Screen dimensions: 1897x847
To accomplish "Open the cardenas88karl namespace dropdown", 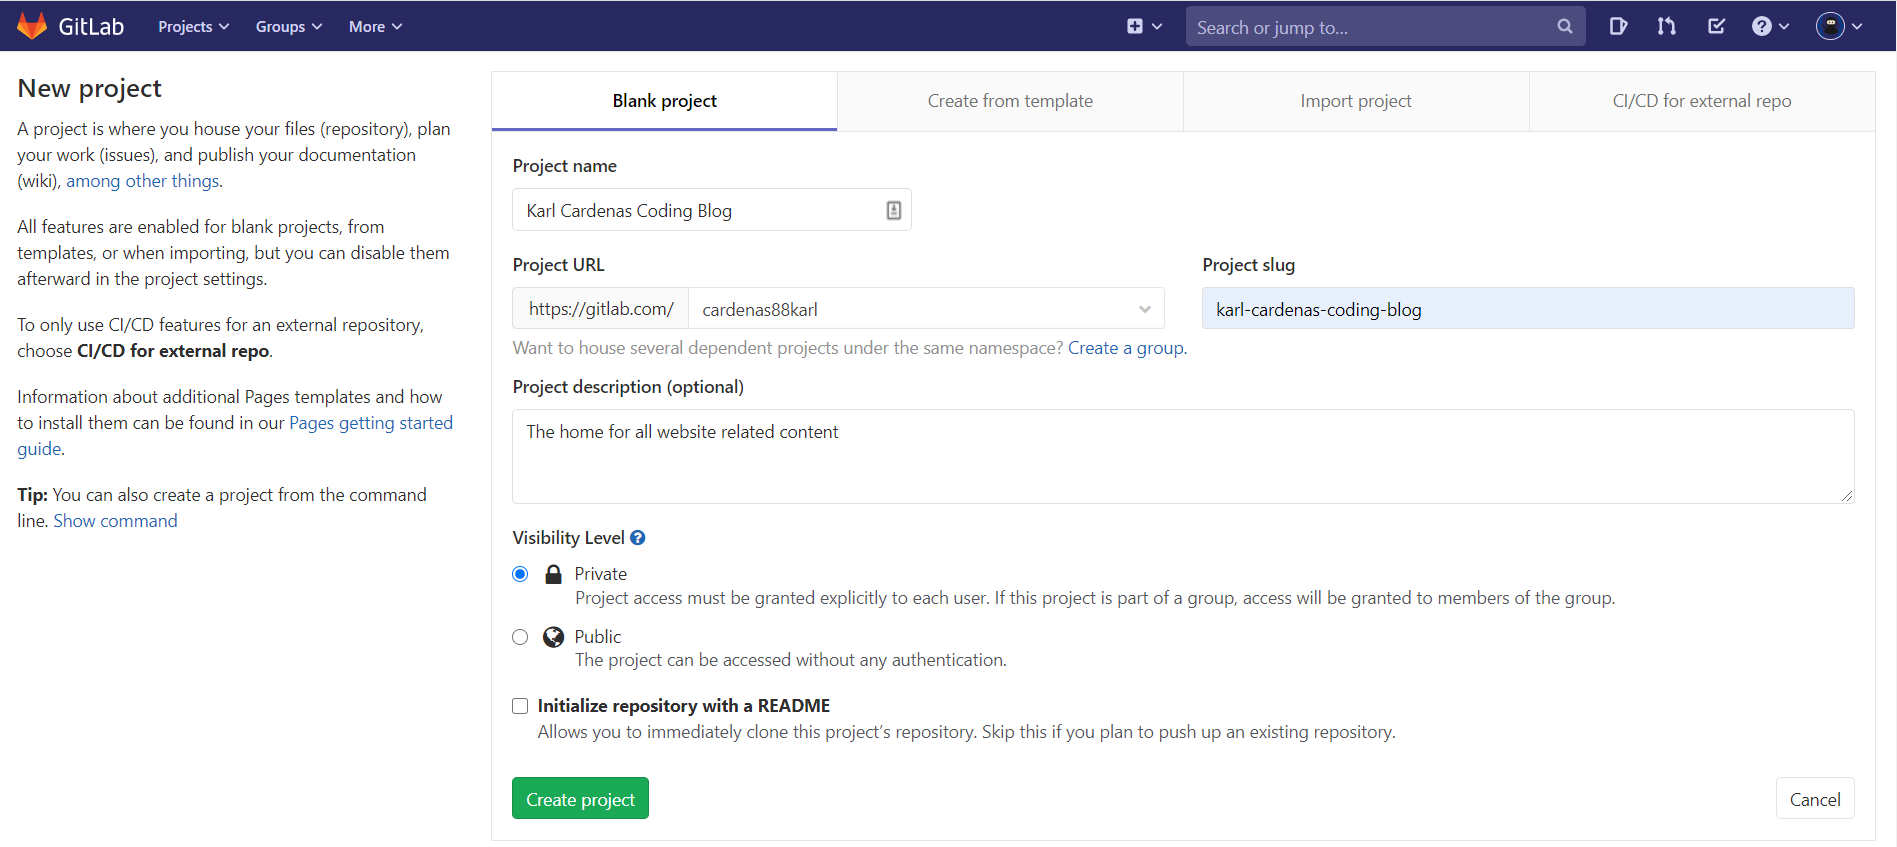I will coord(925,309).
